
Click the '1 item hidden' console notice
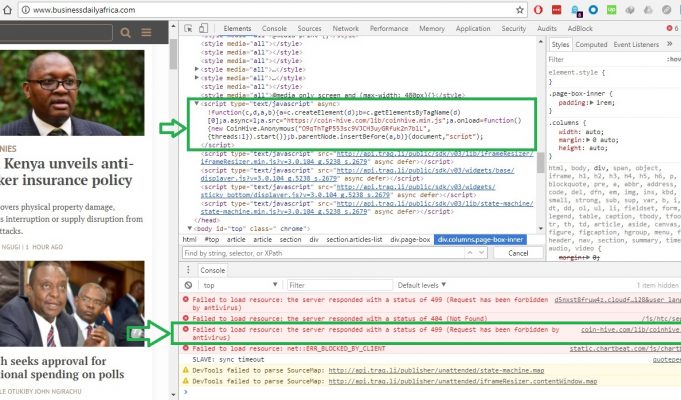tap(658, 285)
